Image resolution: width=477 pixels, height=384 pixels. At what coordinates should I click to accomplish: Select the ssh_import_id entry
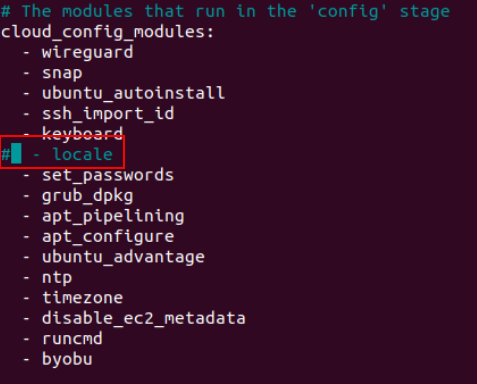pyautogui.click(x=99, y=114)
